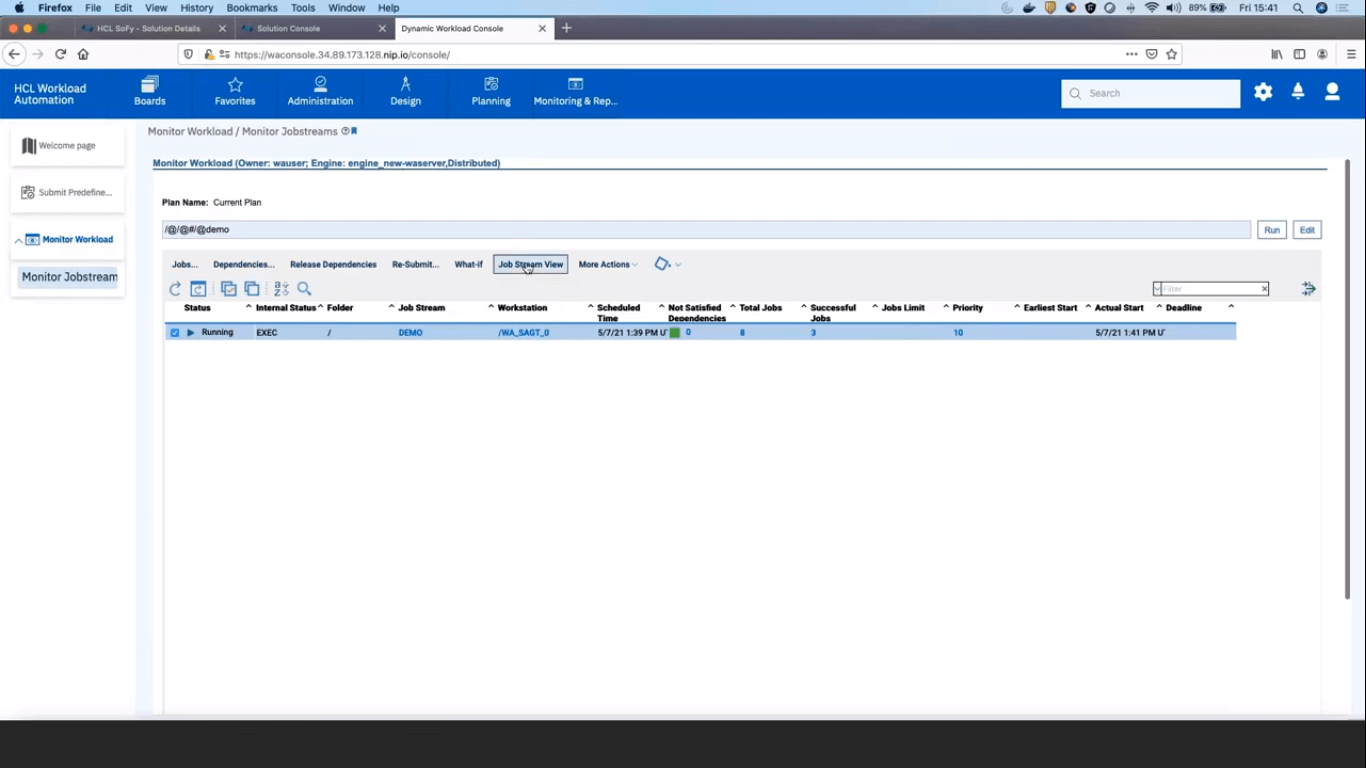The width and height of the screenshot is (1366, 768).
Task: Open the DEMO job stream link
Action: 410,333
